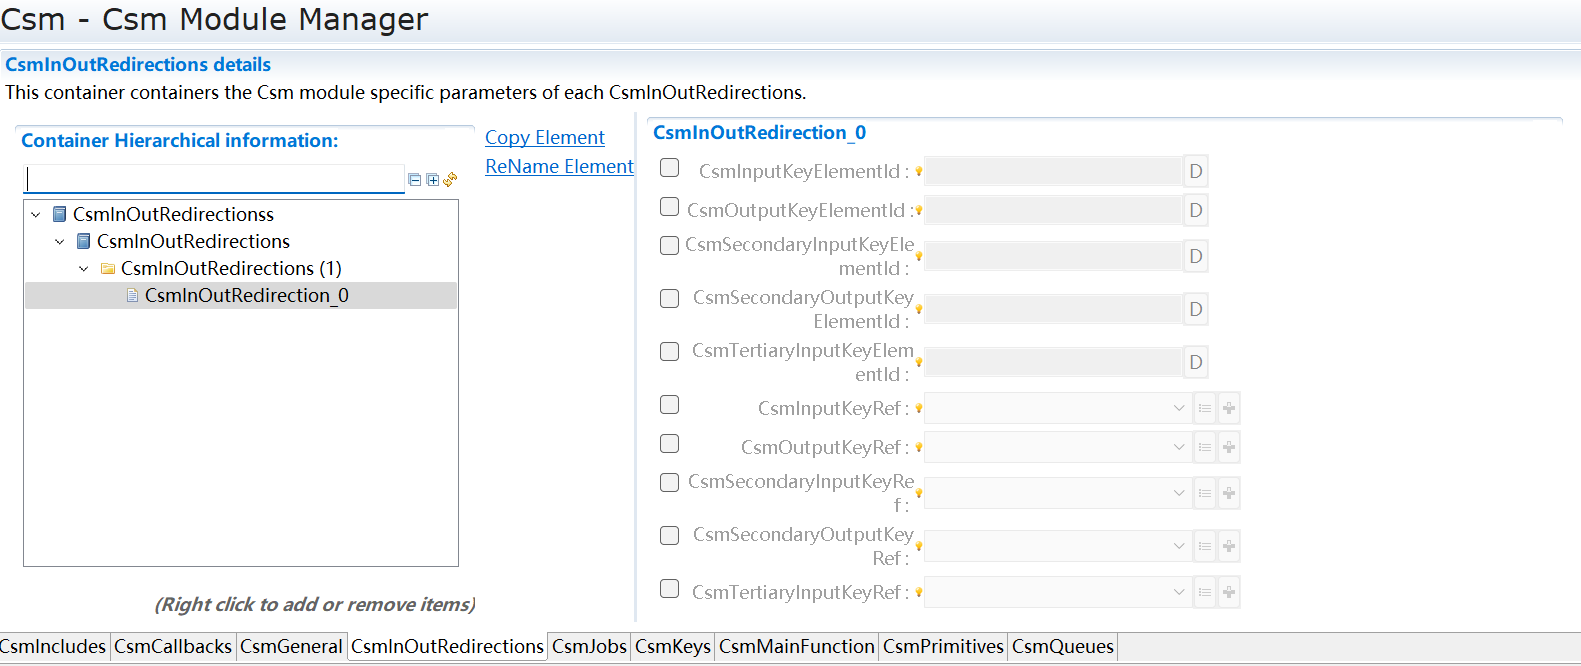The width and height of the screenshot is (1581, 666).
Task: Click the ReName Element link
Action: tap(559, 166)
